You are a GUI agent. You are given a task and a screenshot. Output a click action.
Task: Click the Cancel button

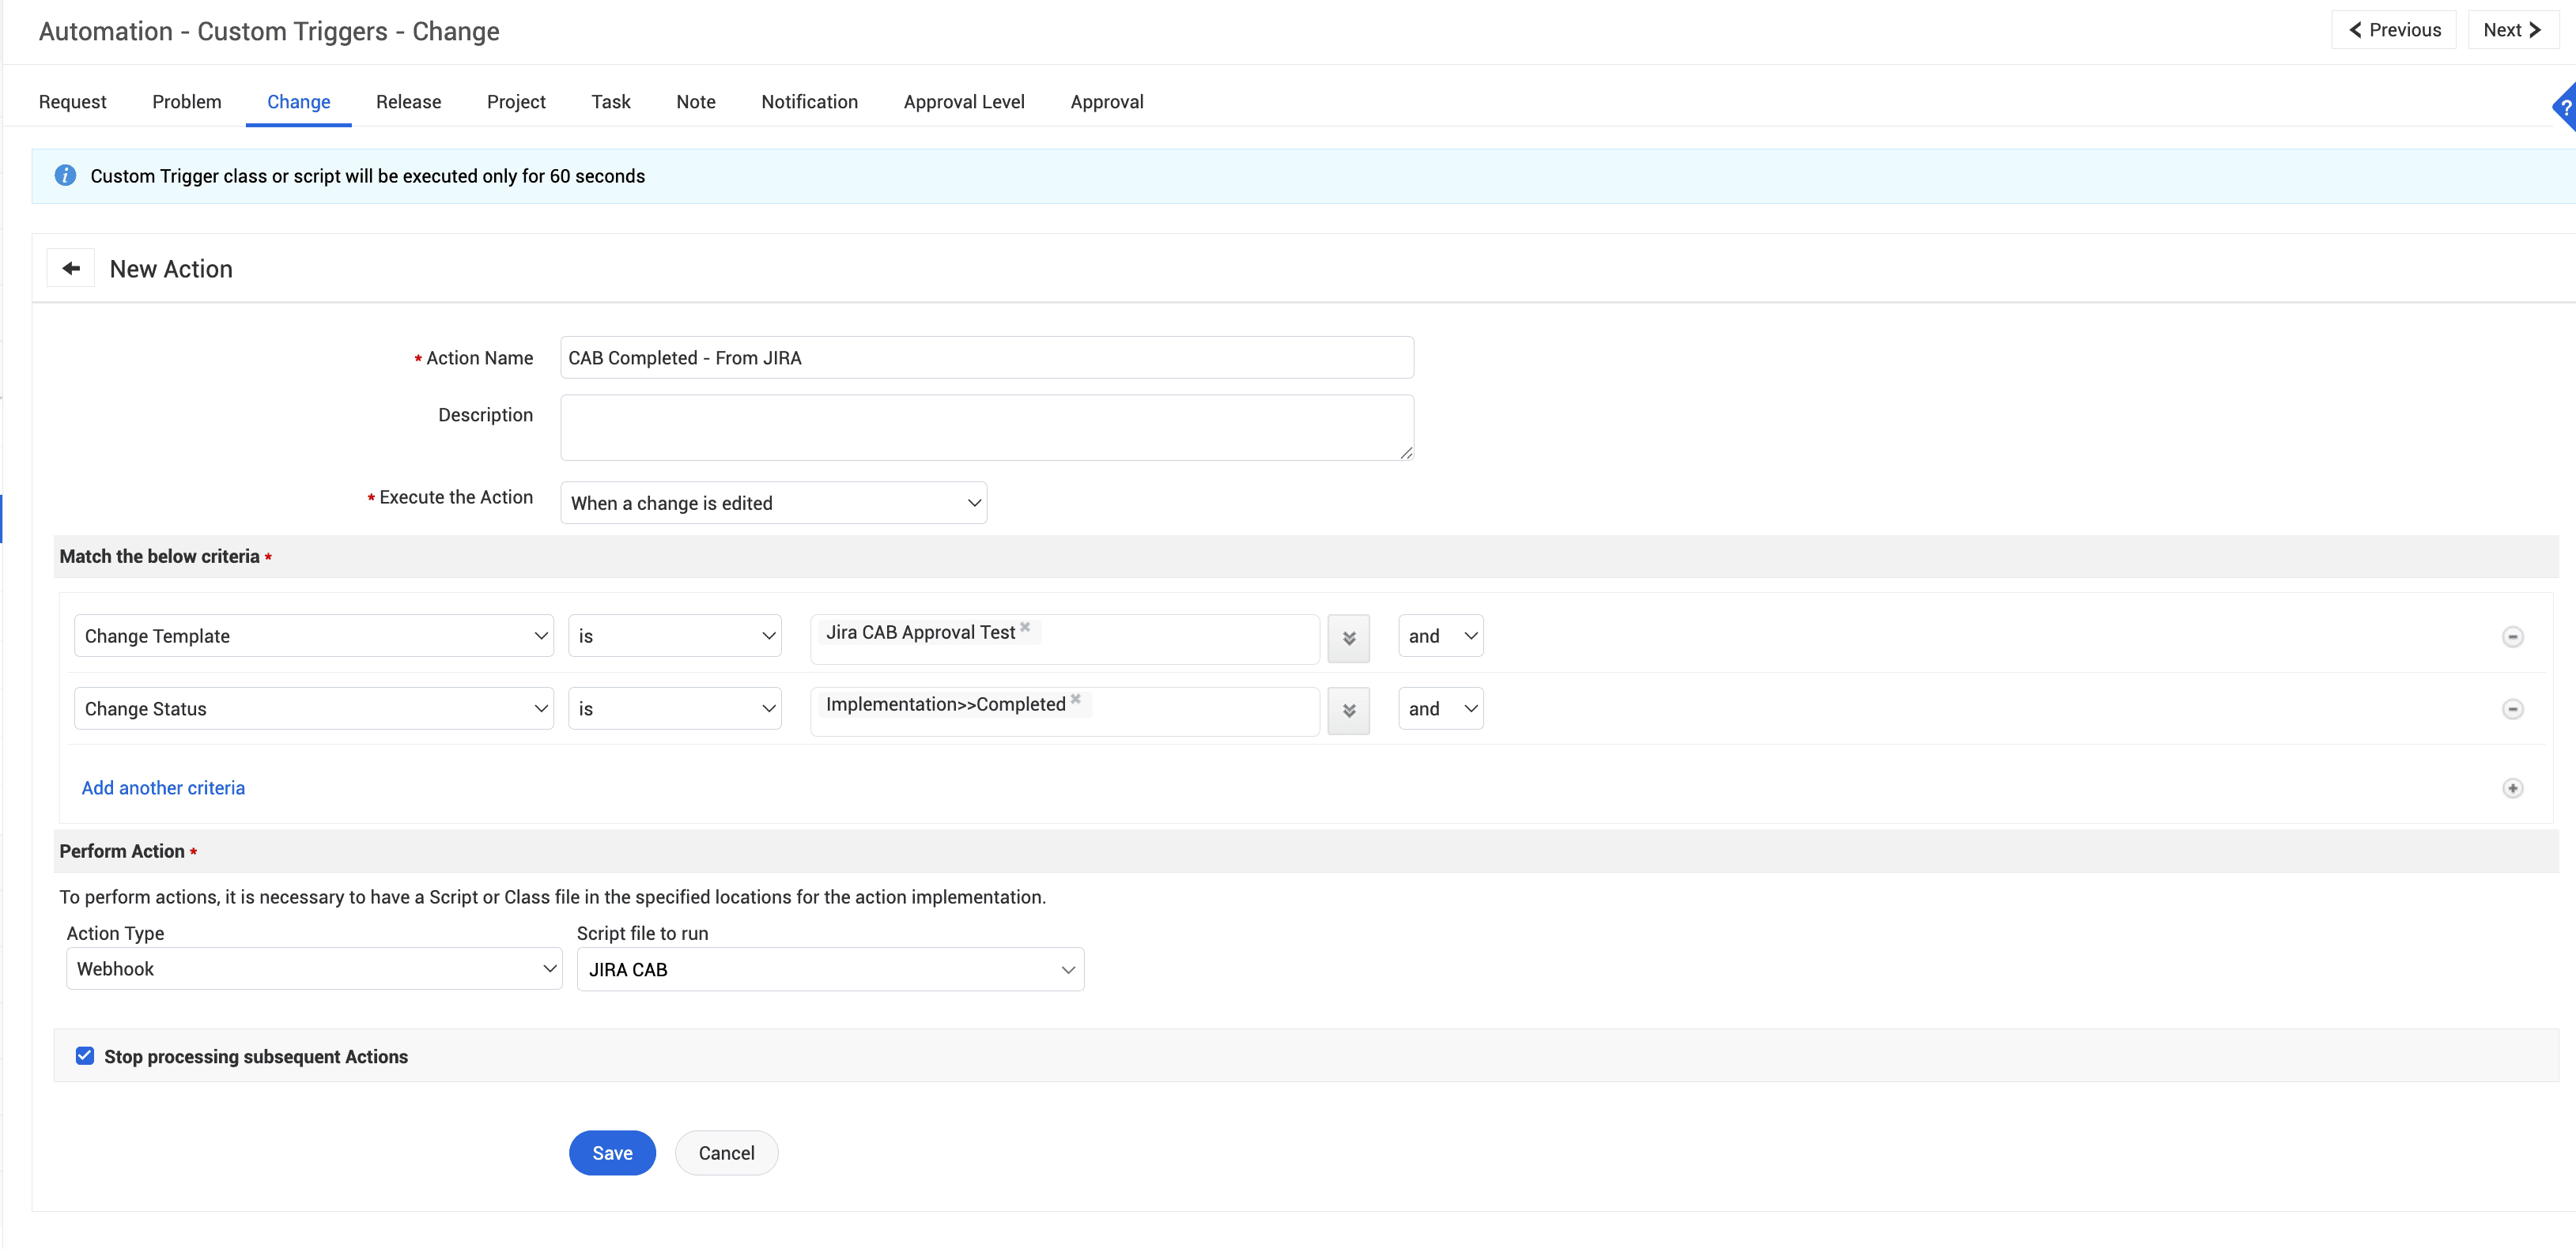click(727, 1153)
